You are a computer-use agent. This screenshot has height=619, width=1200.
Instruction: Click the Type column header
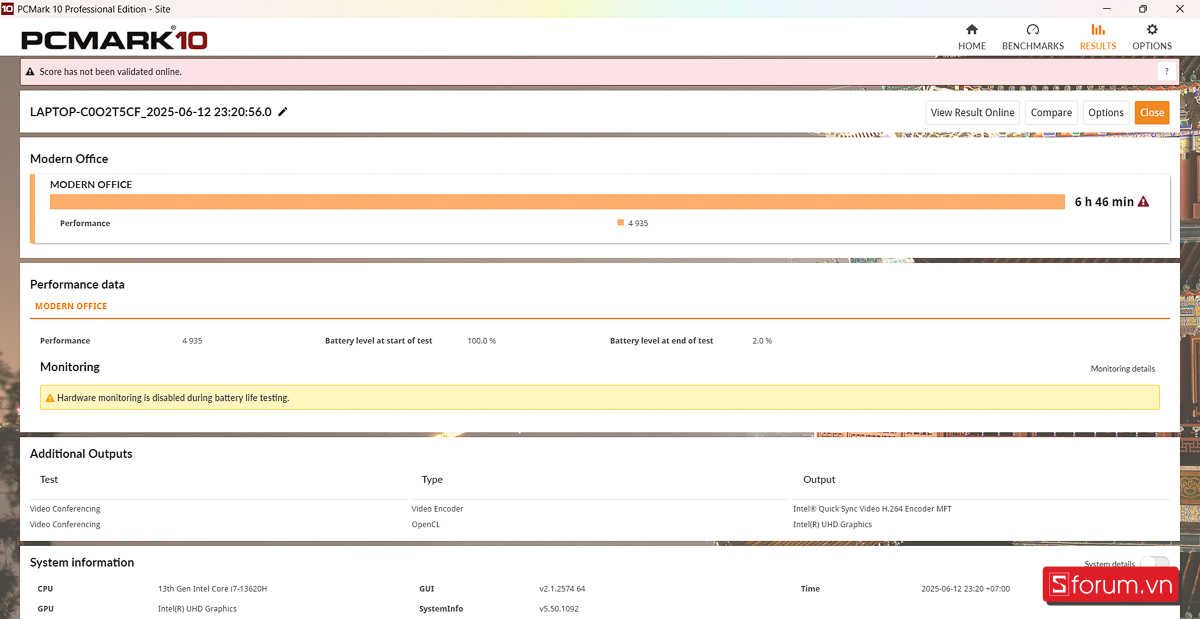coord(432,479)
